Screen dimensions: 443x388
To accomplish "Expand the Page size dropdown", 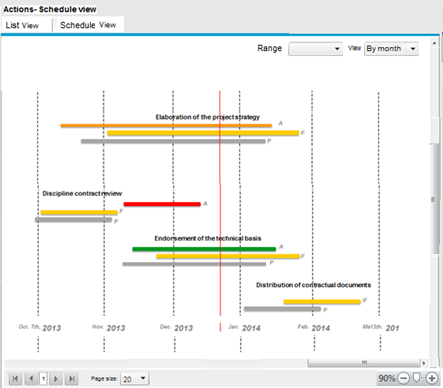I will click(x=134, y=379).
